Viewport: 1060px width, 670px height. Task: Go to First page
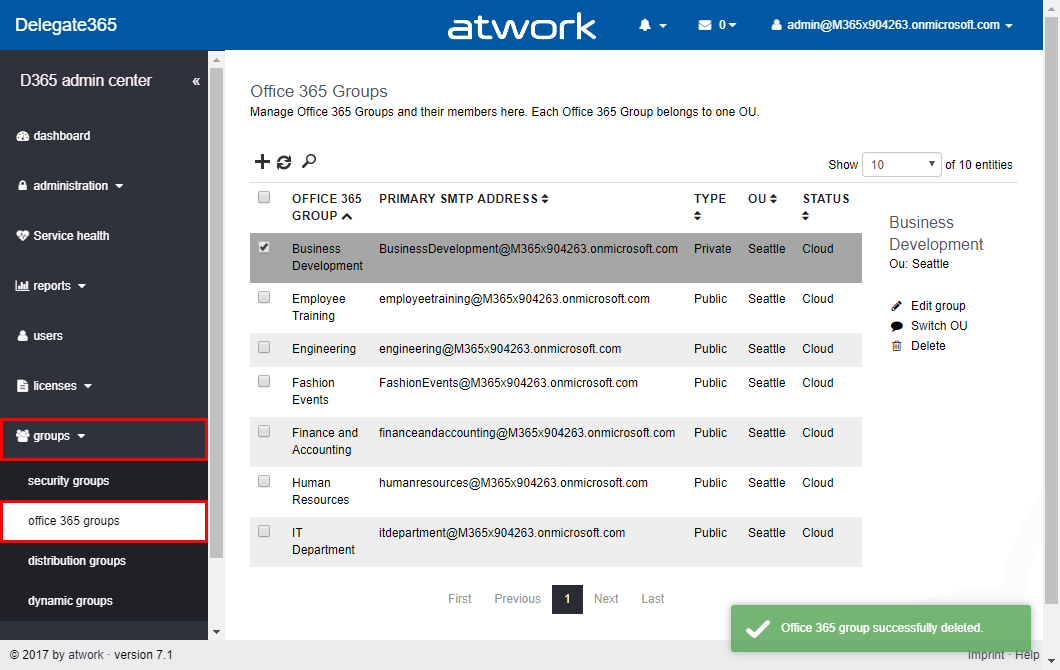tap(460, 599)
